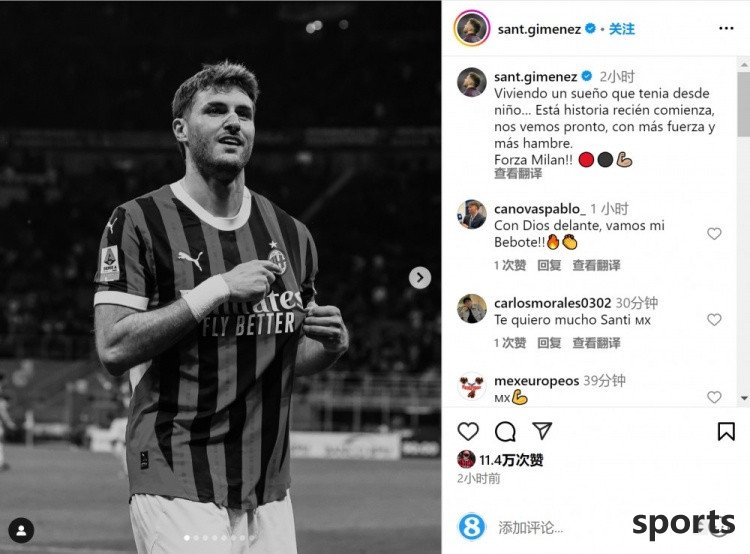Like mexeuropeos' comment
The width and height of the screenshot is (750, 554).
pyautogui.click(x=714, y=397)
